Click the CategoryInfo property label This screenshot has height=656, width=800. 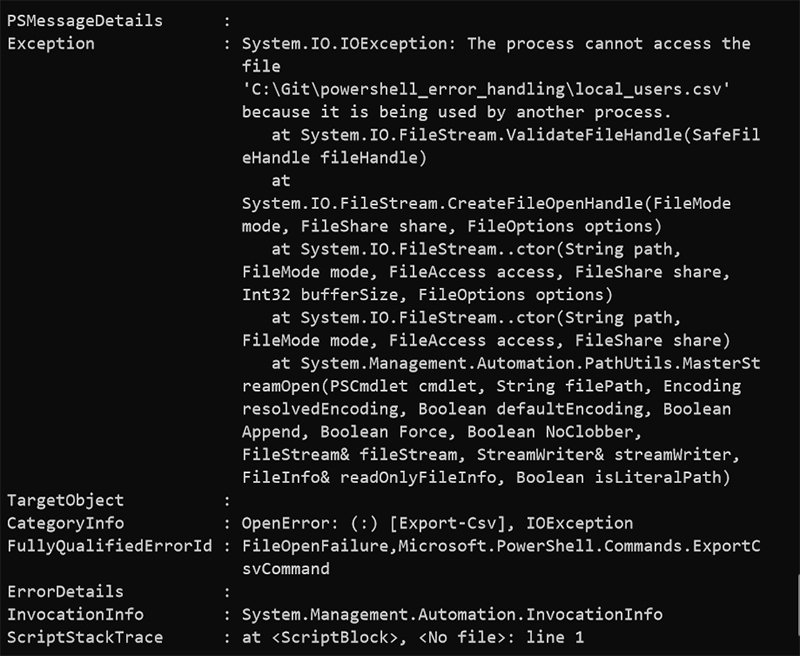point(66,523)
